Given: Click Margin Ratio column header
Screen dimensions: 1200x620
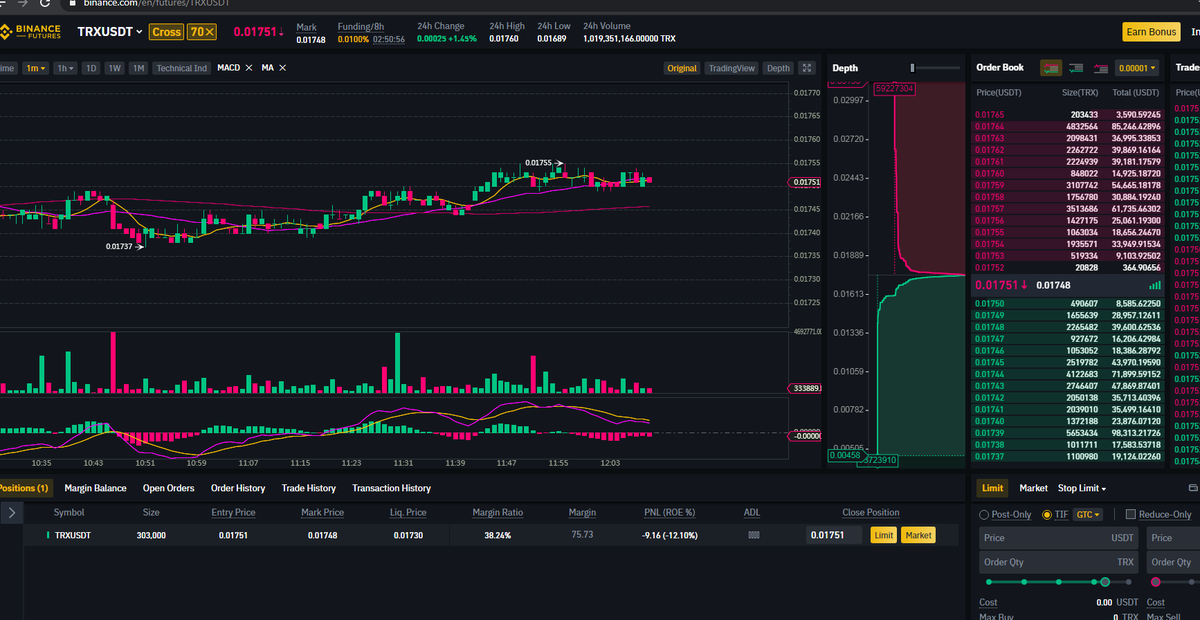Looking at the screenshot, I should tap(498, 512).
